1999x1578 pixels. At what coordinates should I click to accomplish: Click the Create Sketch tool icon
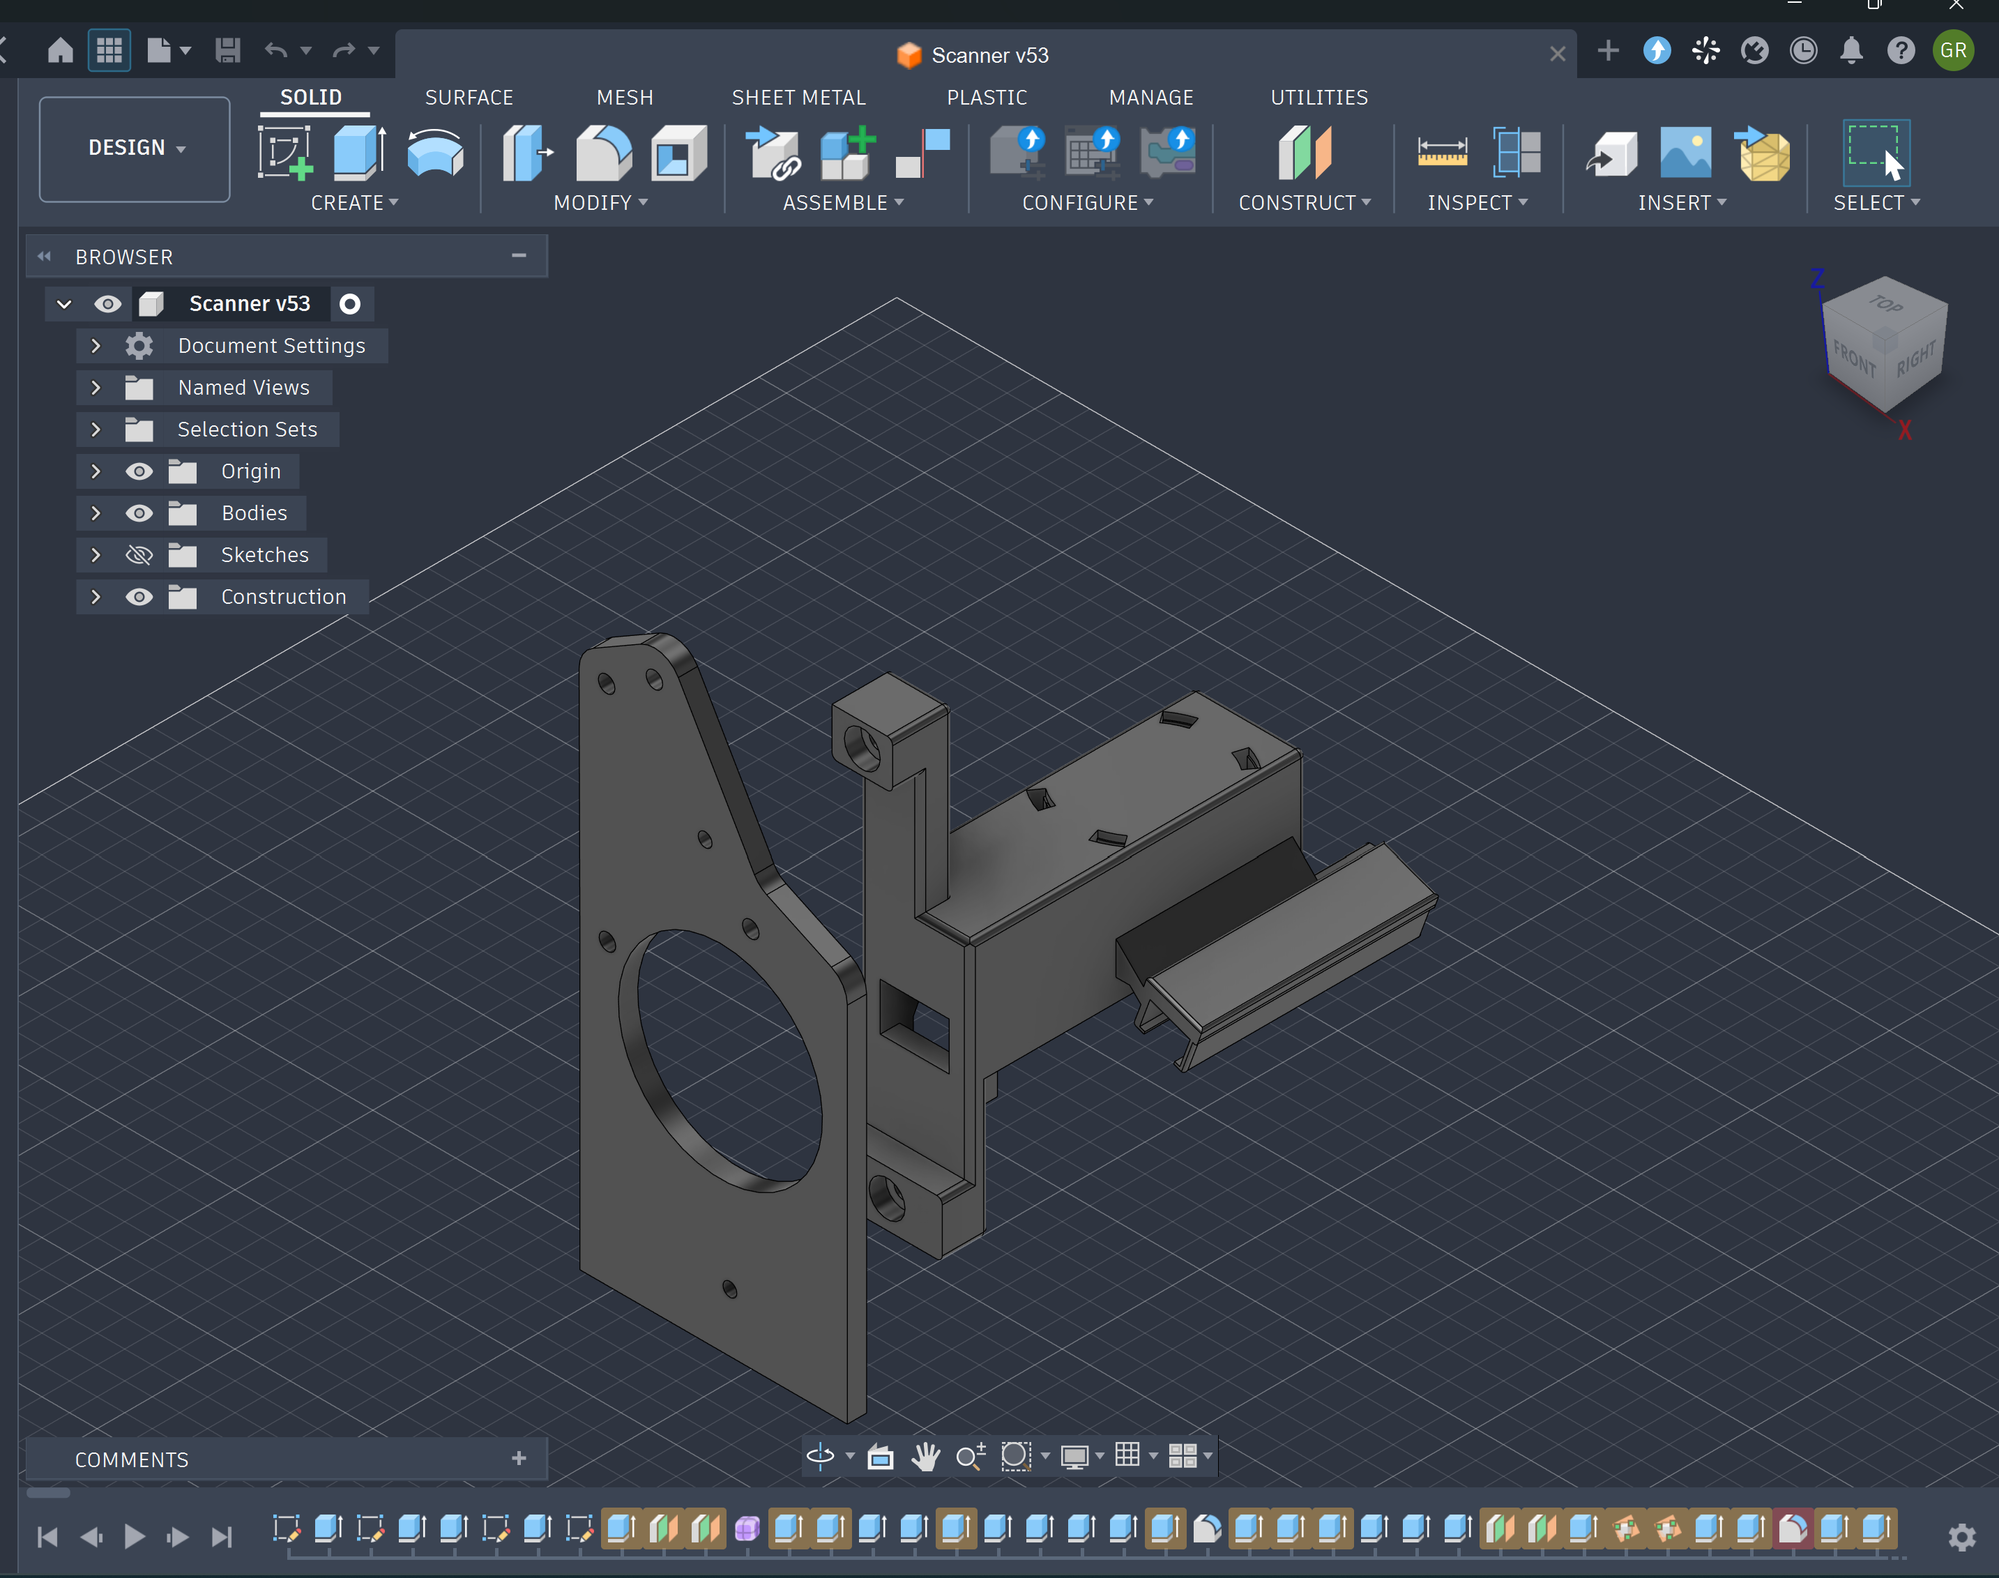coord(285,153)
